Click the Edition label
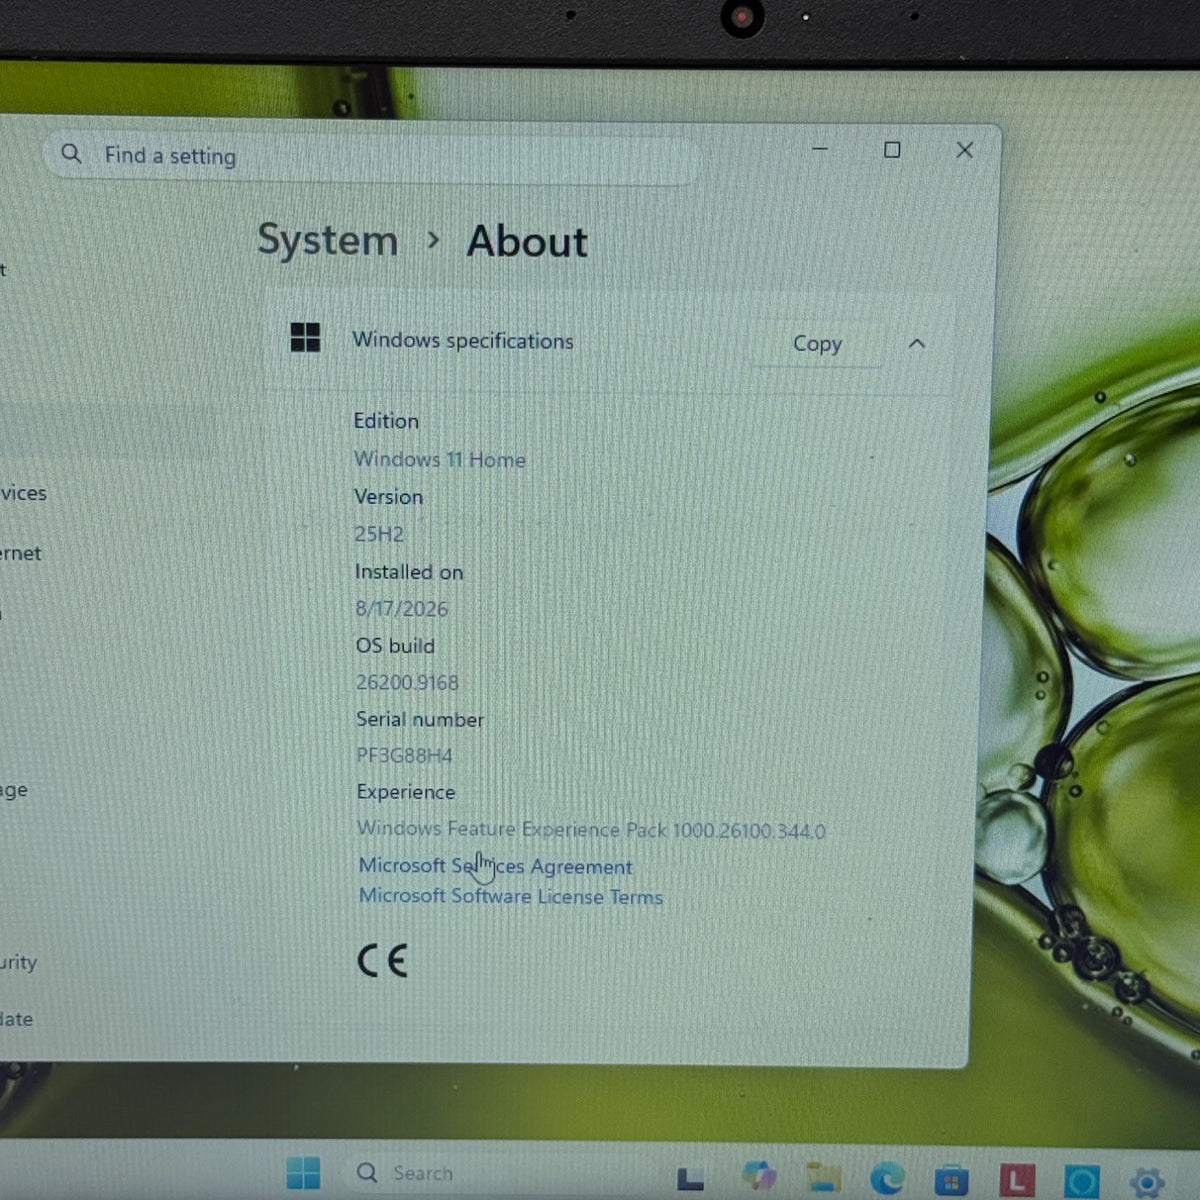Viewport: 1200px width, 1200px height. (386, 421)
